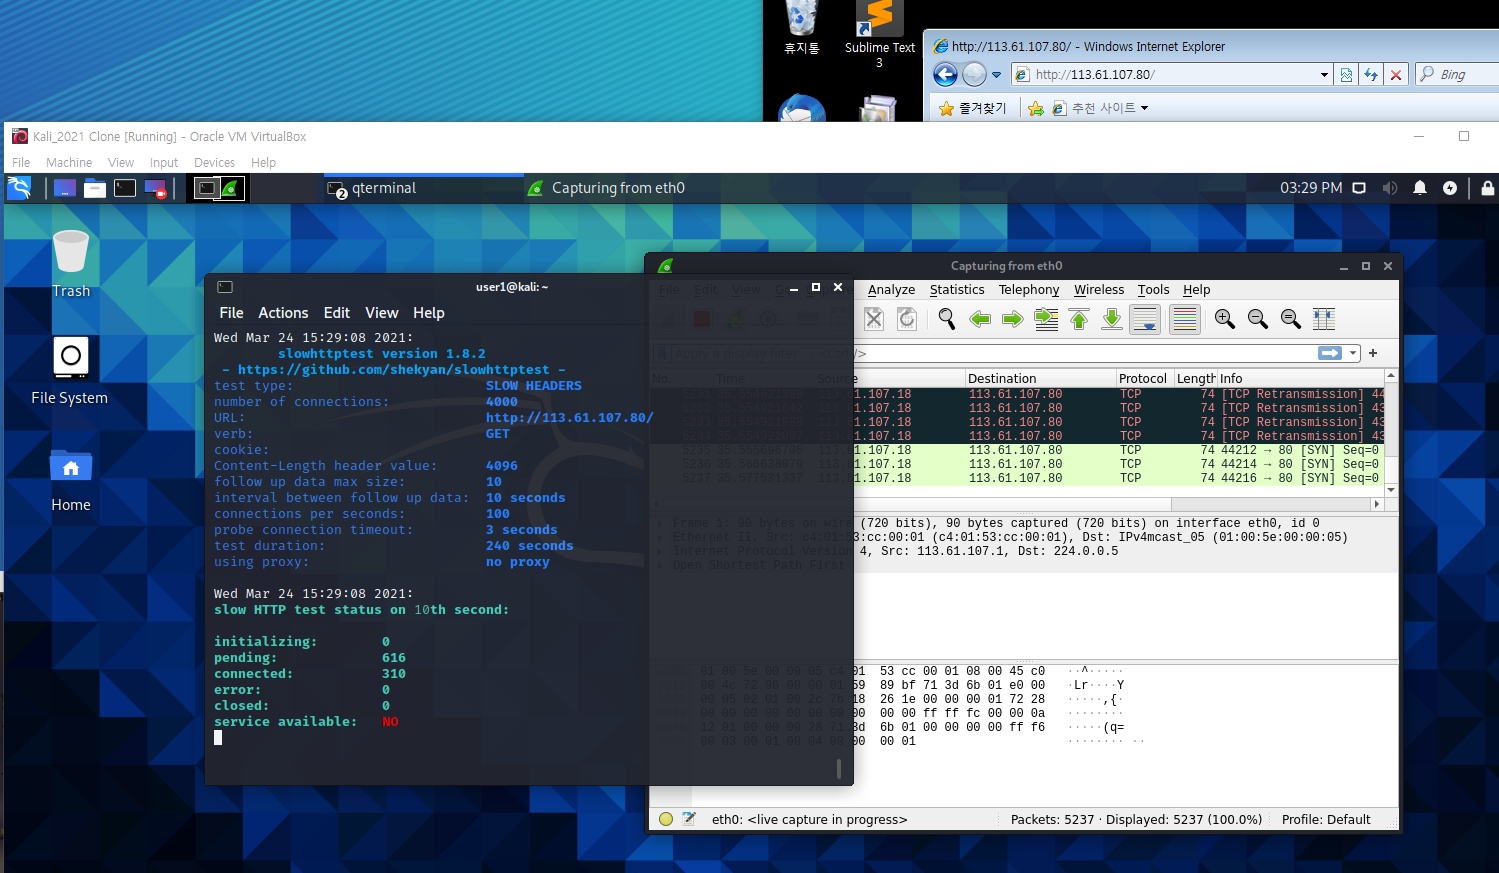Click screen recorder icon in Kali panel
Viewport: 1499px width, 873px height.
(x=155, y=188)
